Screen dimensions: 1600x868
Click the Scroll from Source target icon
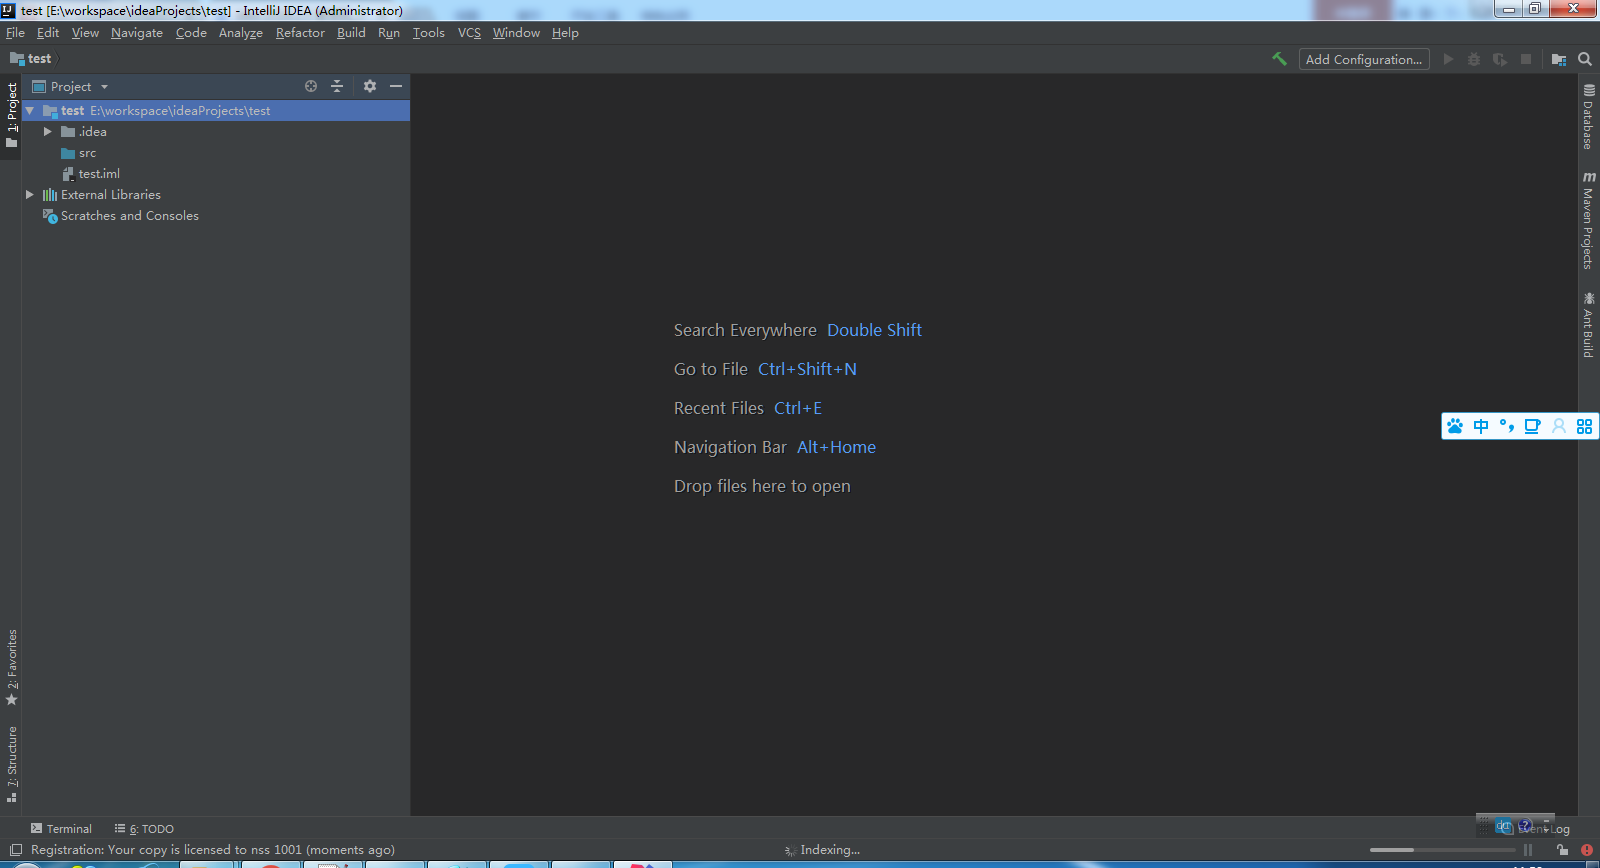311,86
